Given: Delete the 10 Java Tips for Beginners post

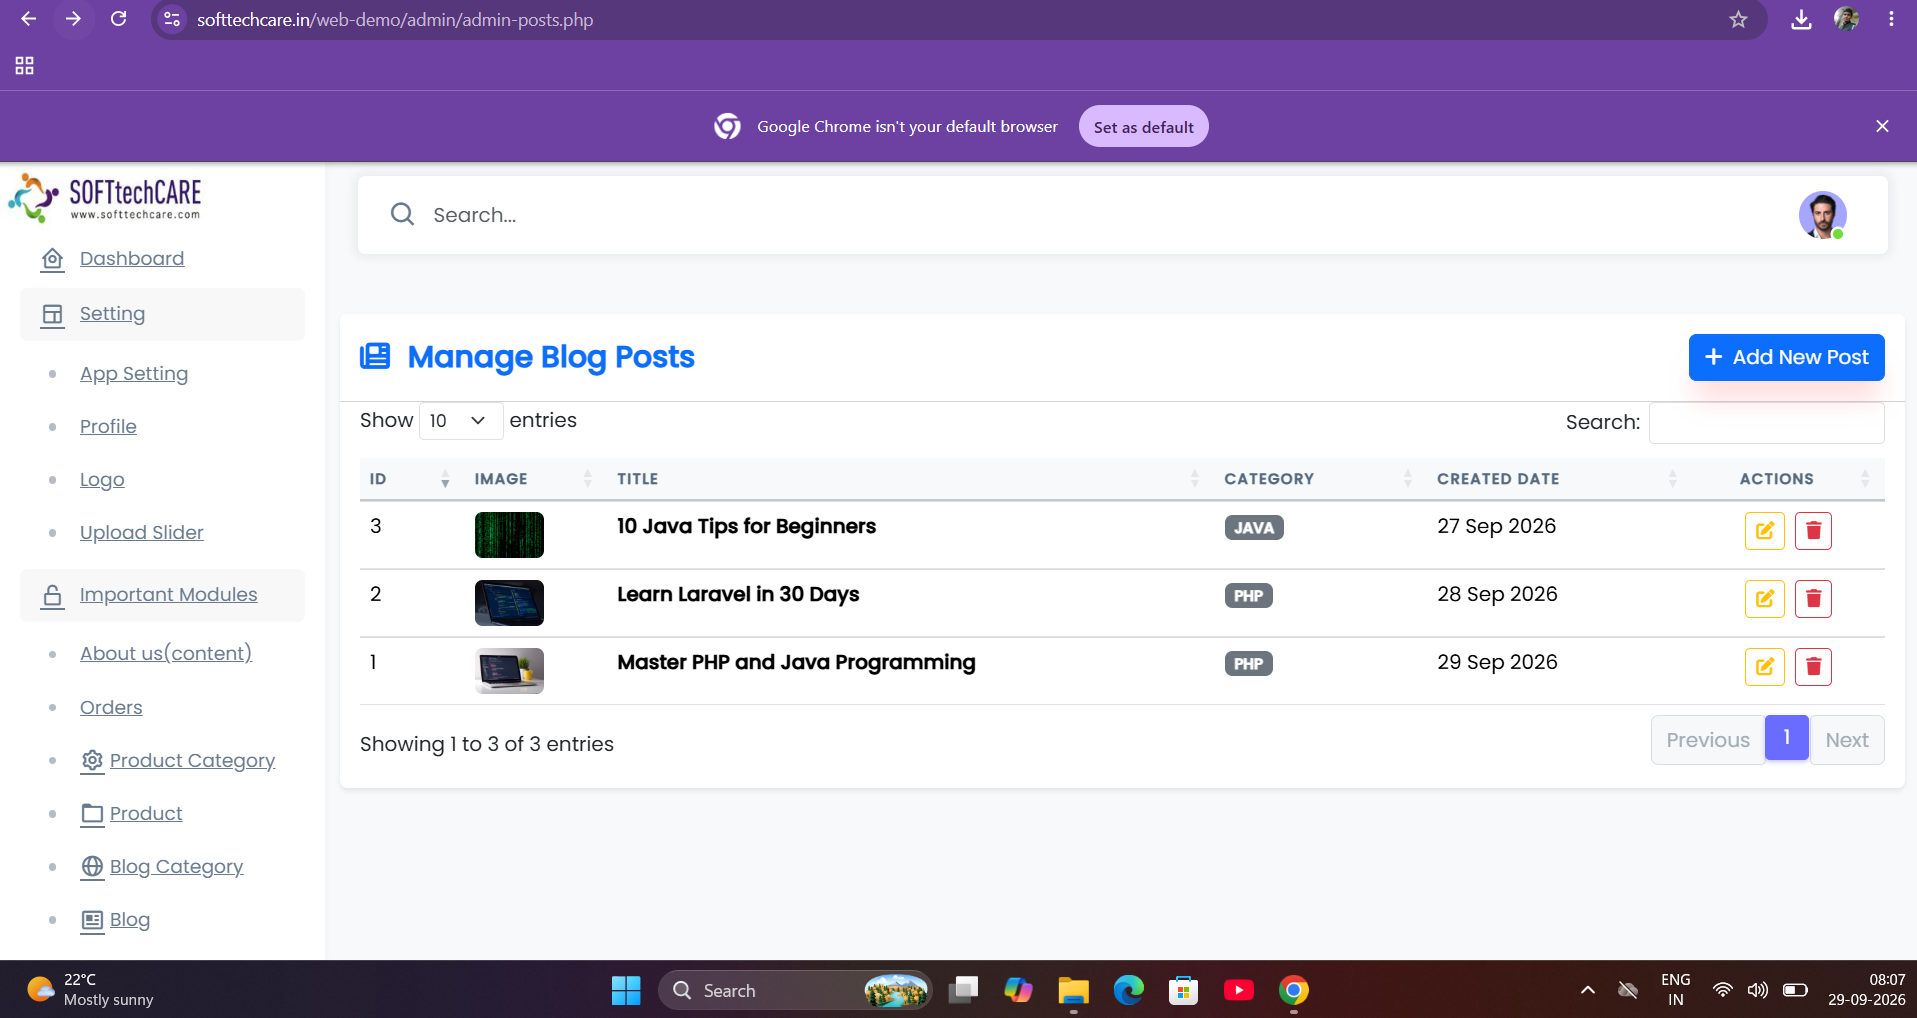Looking at the screenshot, I should tap(1813, 530).
